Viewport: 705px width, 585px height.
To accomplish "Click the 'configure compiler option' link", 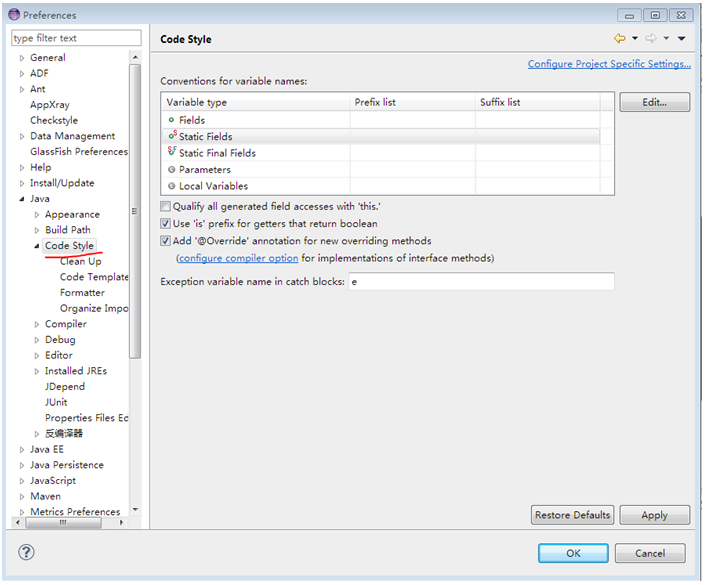I will (x=238, y=258).
